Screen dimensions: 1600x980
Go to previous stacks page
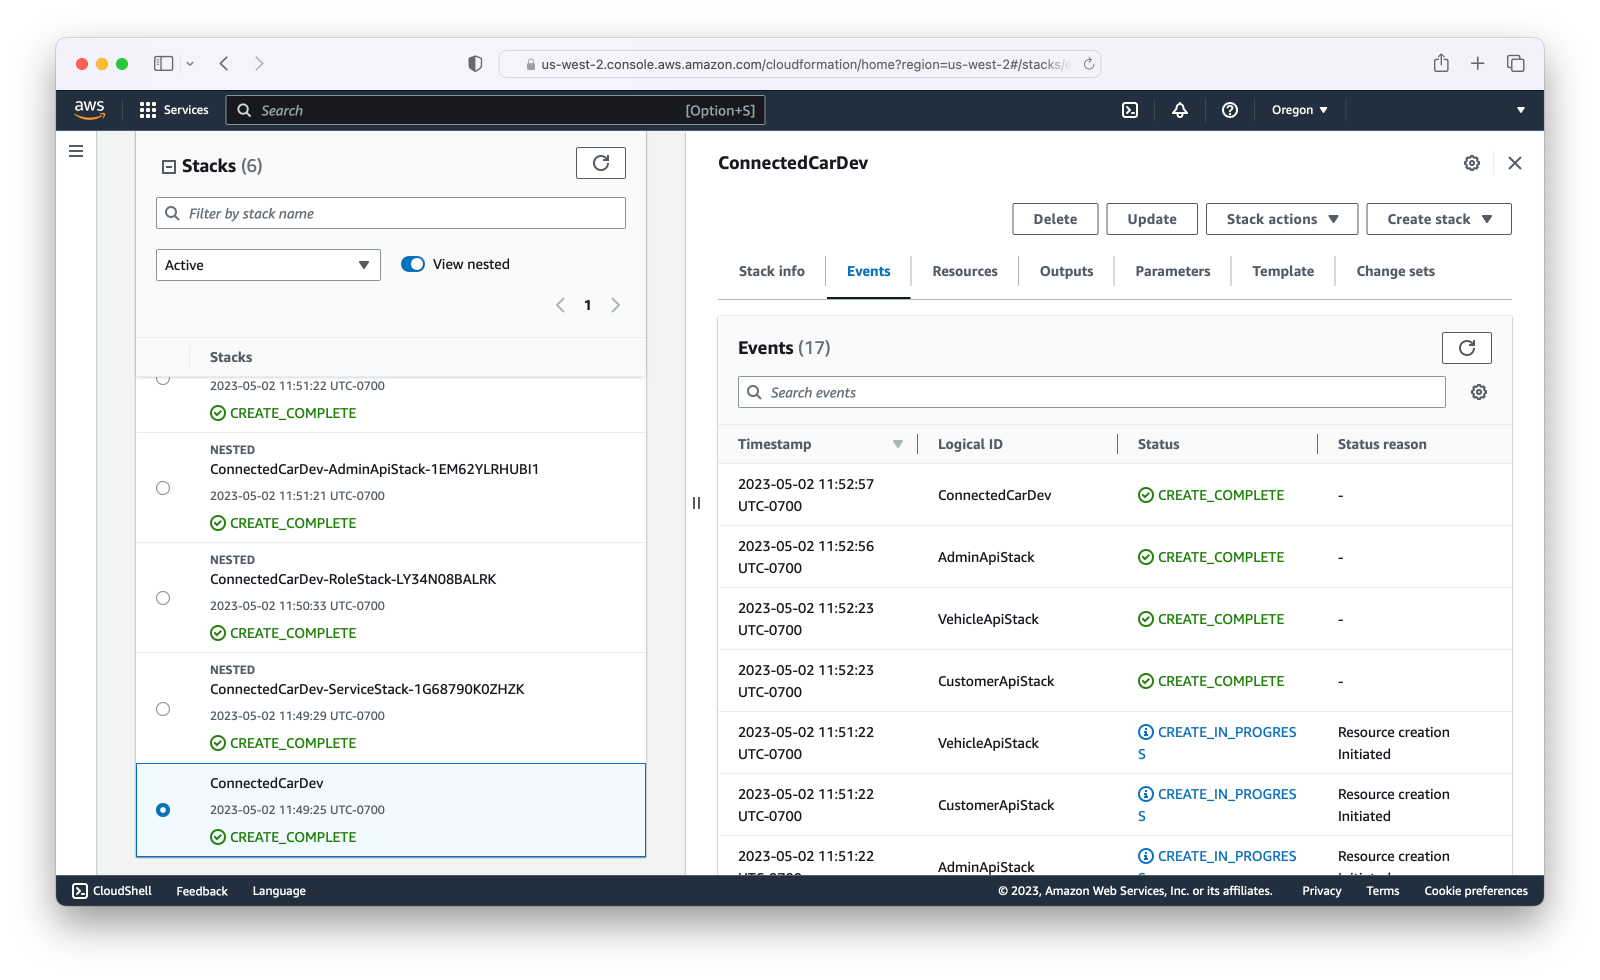(x=560, y=305)
